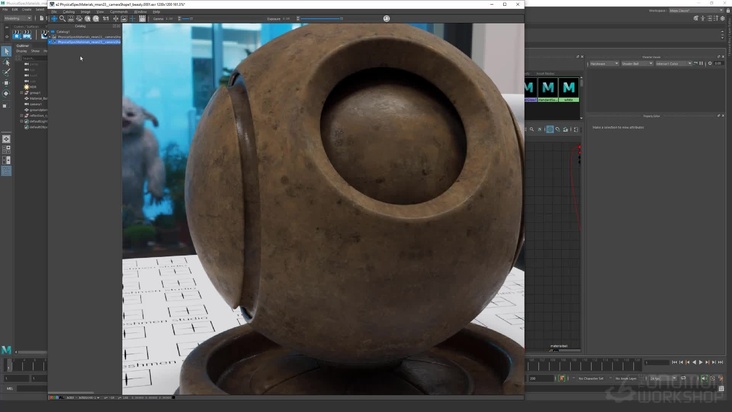
Task: Step to the previous keyframe
Action: (688, 362)
